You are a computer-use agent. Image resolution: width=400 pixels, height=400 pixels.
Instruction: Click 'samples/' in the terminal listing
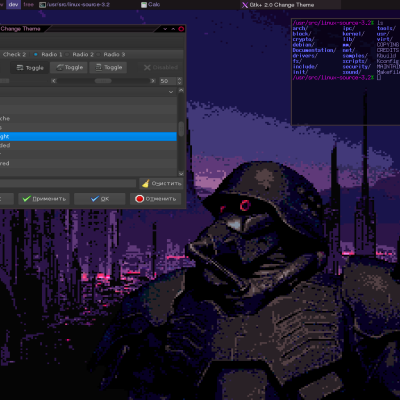point(355,56)
